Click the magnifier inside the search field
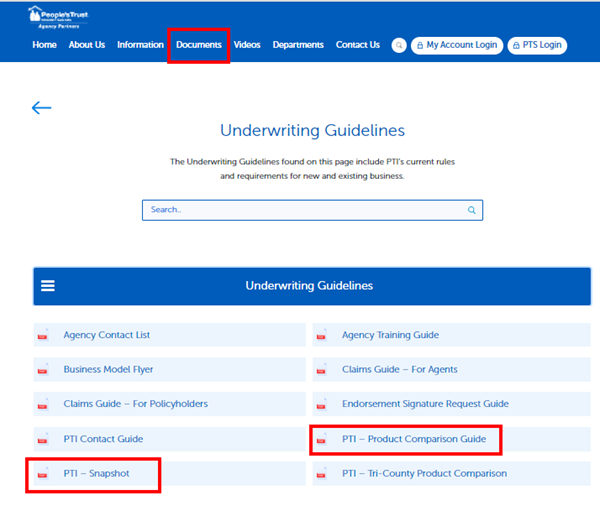The width and height of the screenshot is (600, 511). pos(471,210)
